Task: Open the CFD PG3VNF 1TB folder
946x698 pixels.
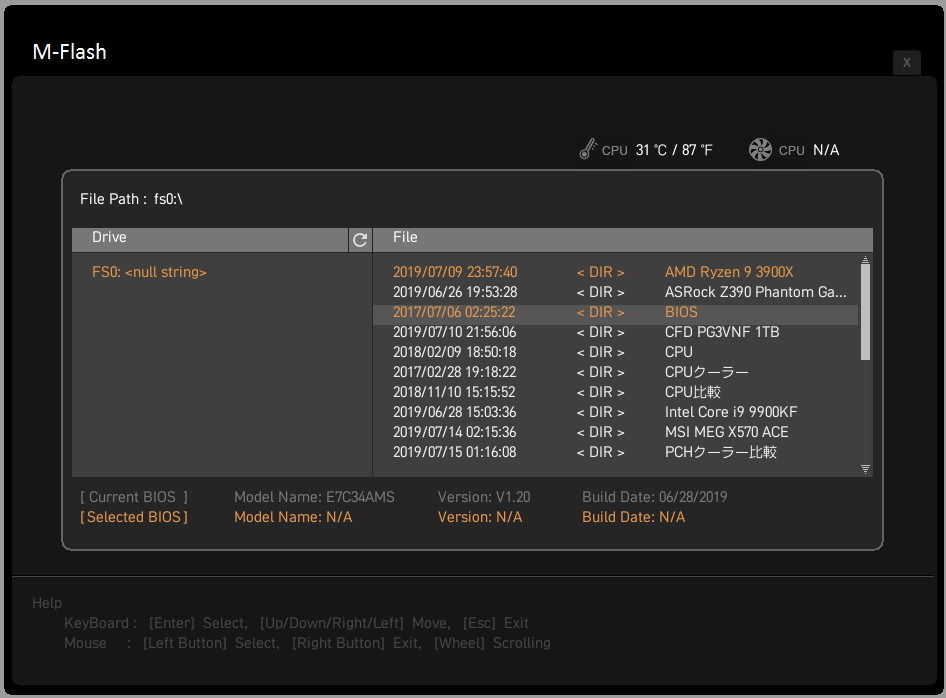Action: (x=722, y=332)
